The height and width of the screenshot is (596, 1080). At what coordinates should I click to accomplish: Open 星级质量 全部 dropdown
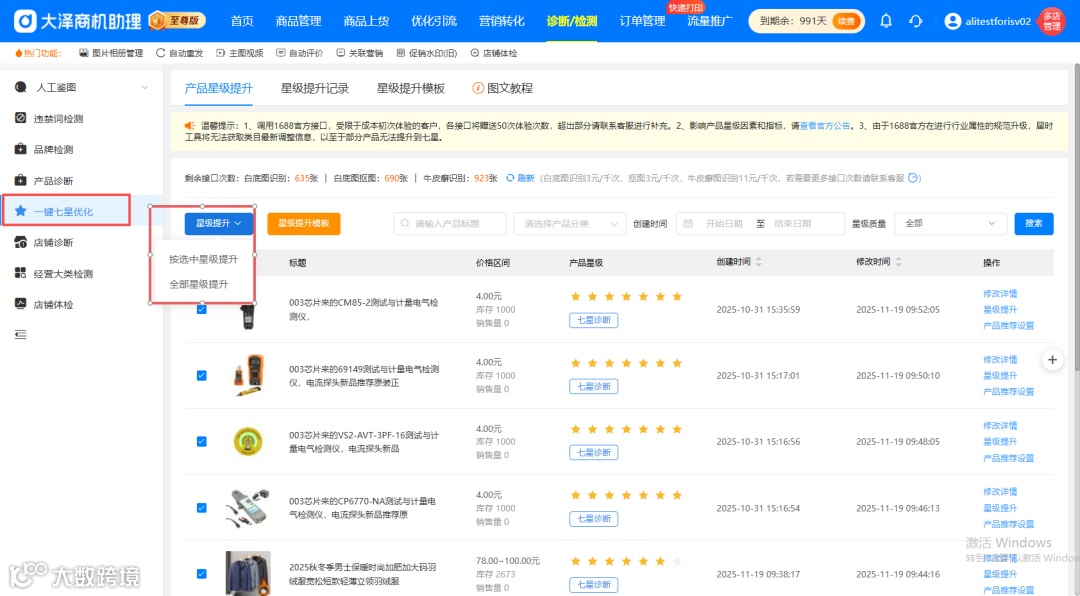tap(951, 224)
